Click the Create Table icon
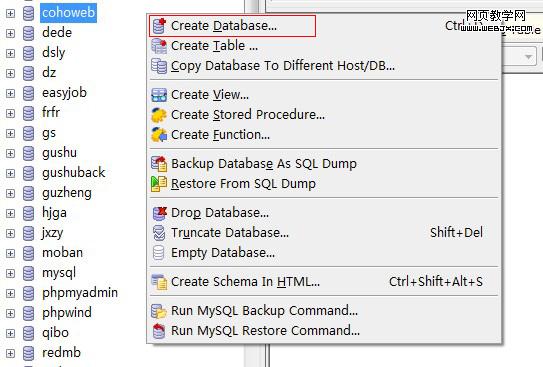 tap(159, 46)
